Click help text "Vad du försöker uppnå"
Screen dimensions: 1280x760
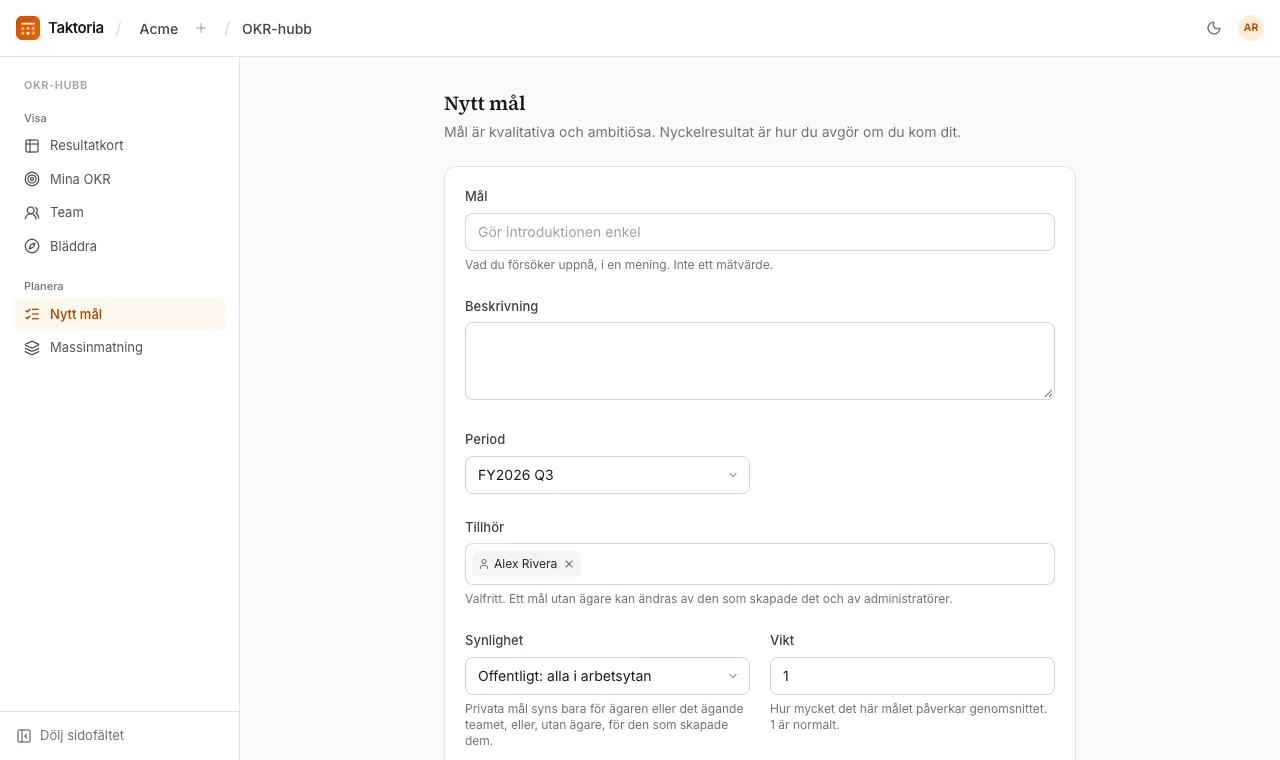(619, 265)
